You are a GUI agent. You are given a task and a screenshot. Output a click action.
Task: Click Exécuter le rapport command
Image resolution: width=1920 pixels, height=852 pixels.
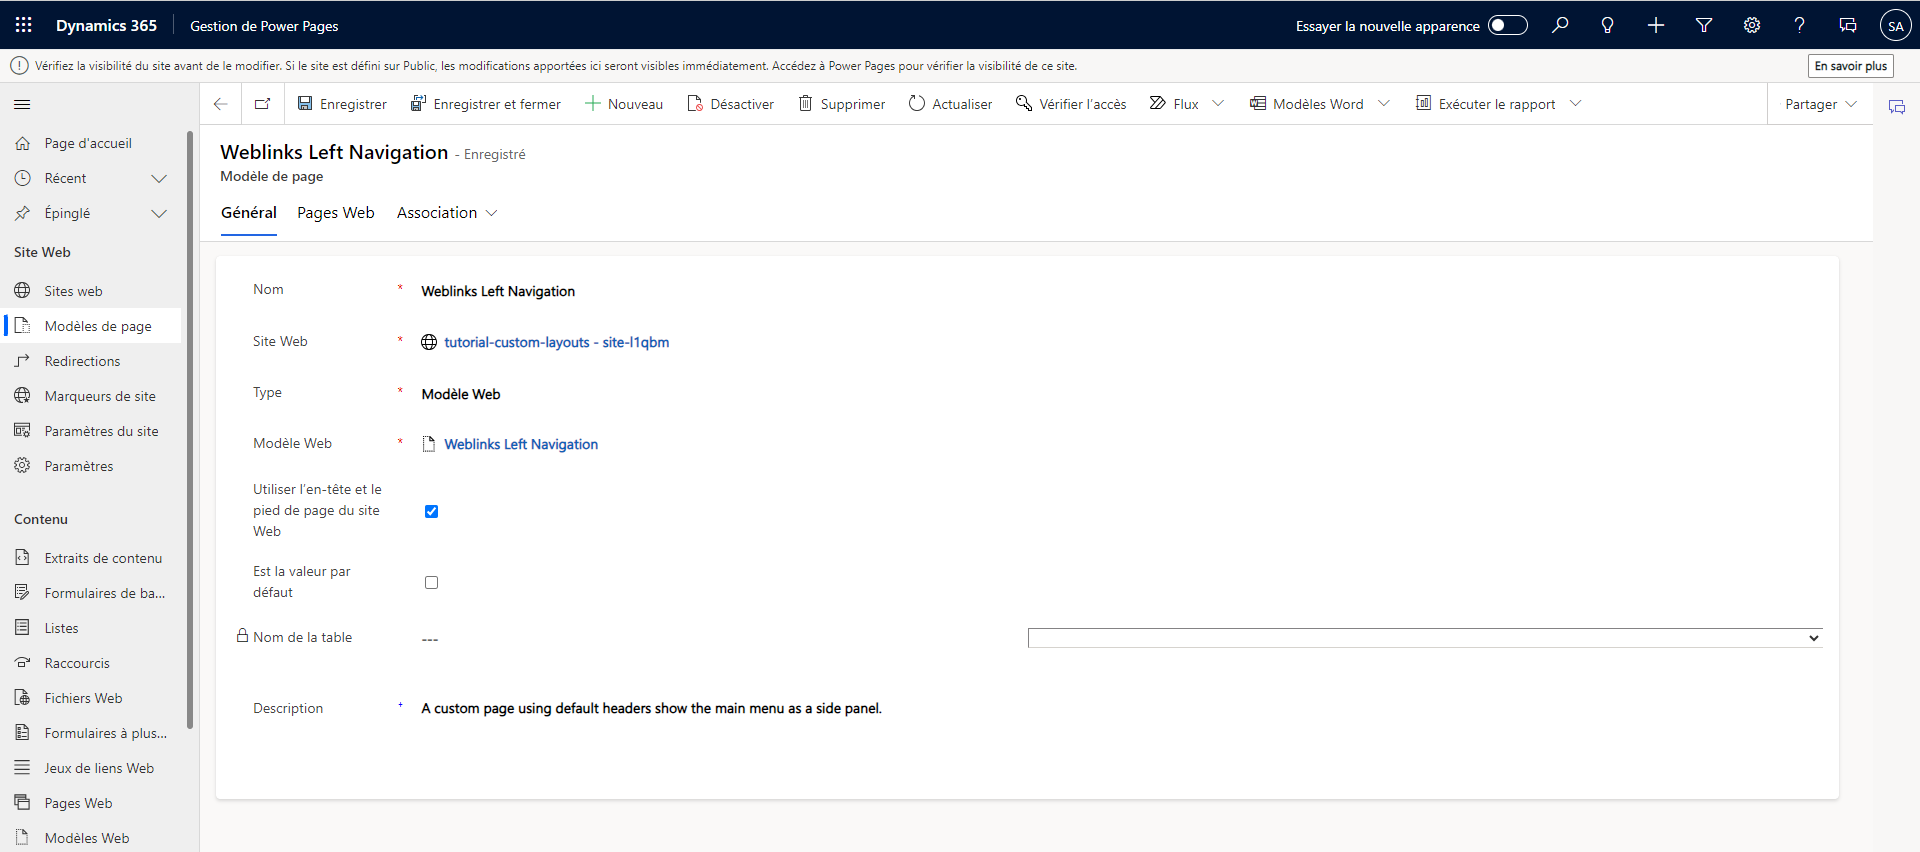click(x=1486, y=104)
